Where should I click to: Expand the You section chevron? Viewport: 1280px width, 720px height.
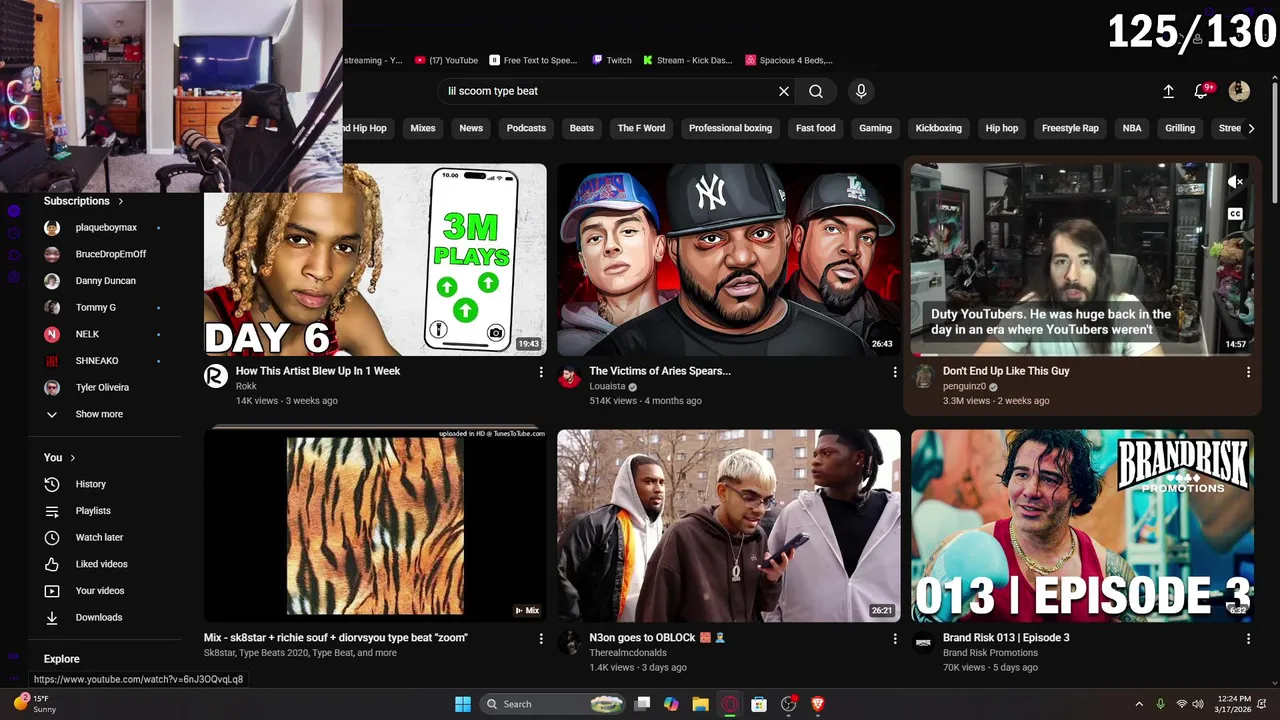pos(72,457)
